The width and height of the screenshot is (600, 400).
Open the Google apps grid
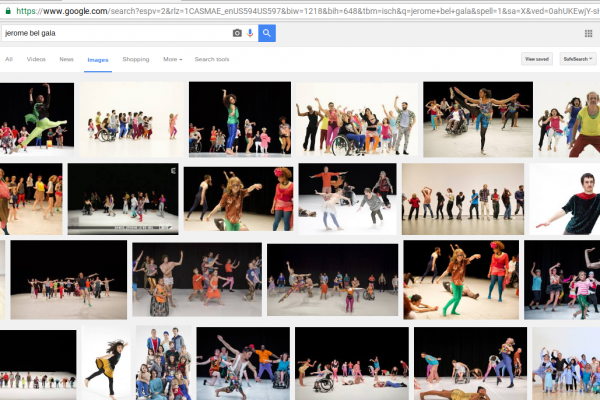tap(588, 33)
